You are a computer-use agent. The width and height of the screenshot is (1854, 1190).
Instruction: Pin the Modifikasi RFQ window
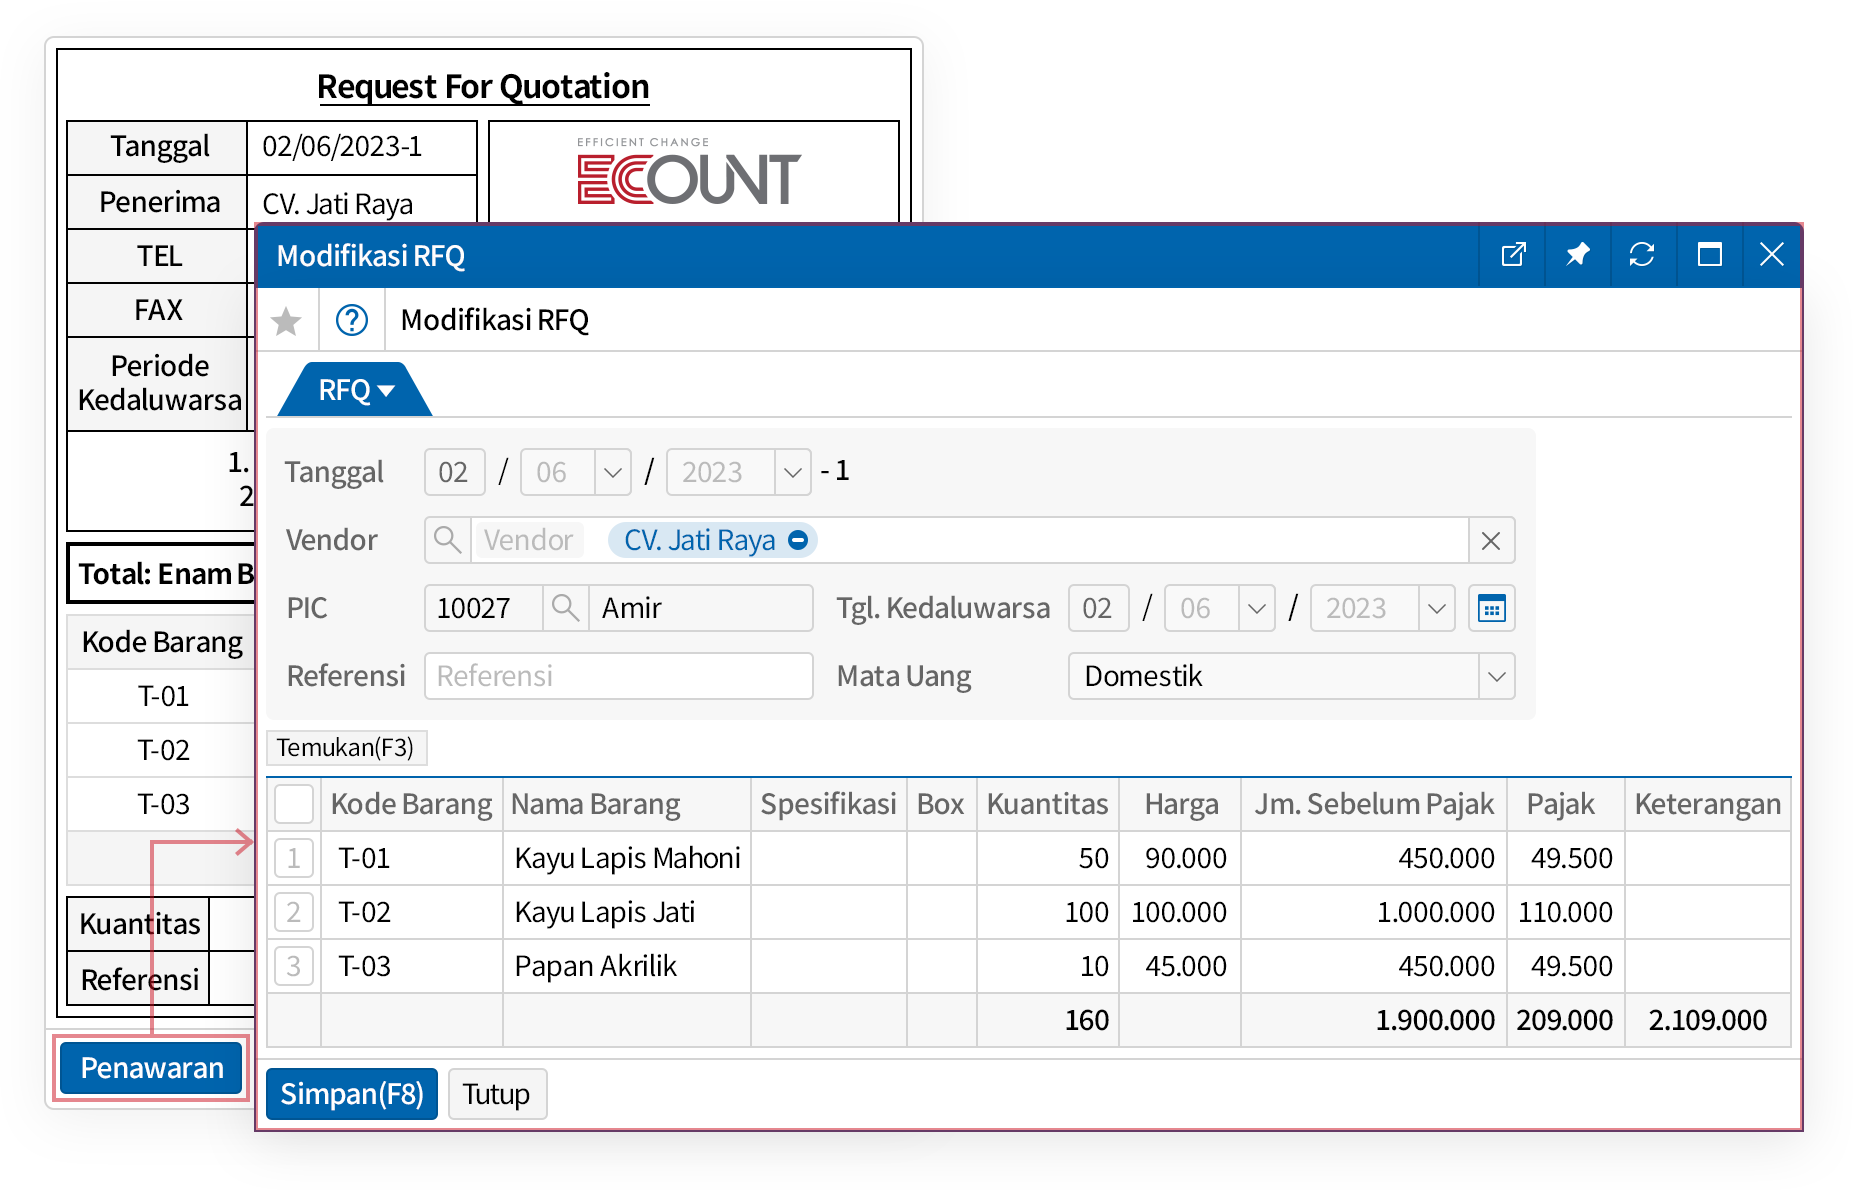[x=1577, y=255]
